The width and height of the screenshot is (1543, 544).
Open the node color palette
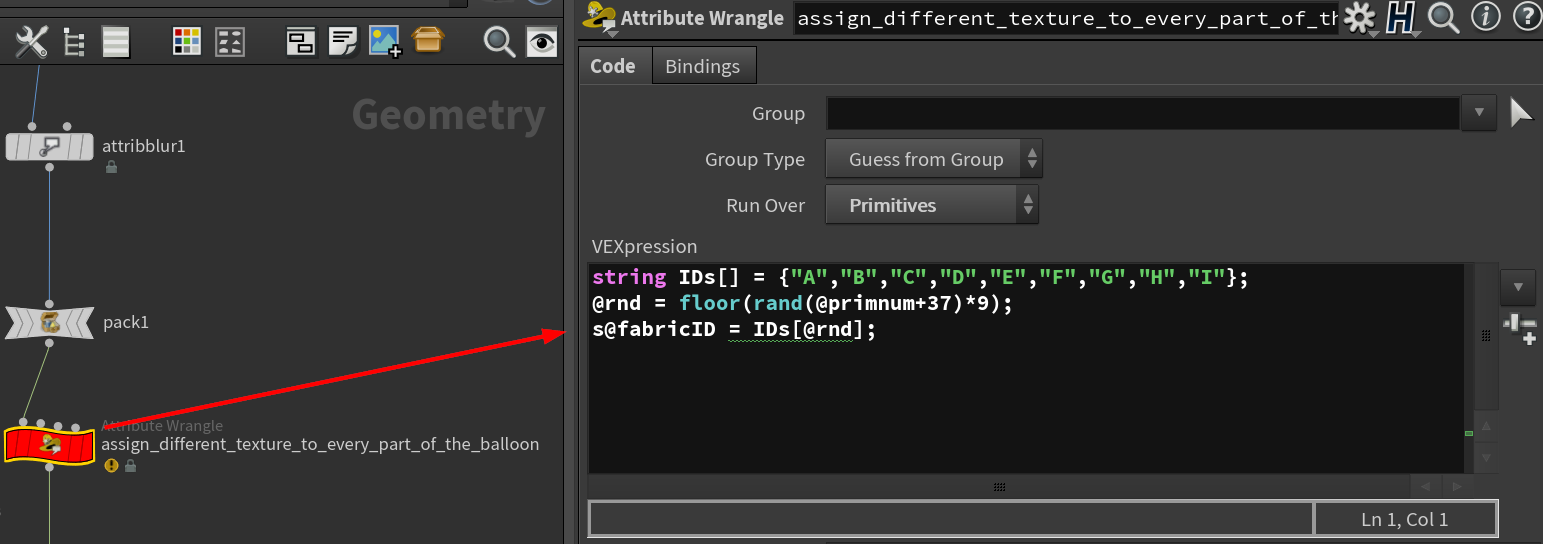click(x=187, y=41)
